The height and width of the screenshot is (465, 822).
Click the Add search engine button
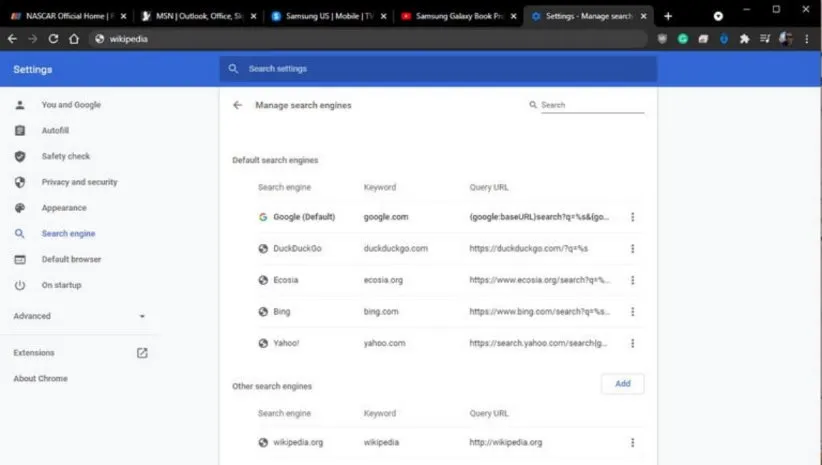622,384
